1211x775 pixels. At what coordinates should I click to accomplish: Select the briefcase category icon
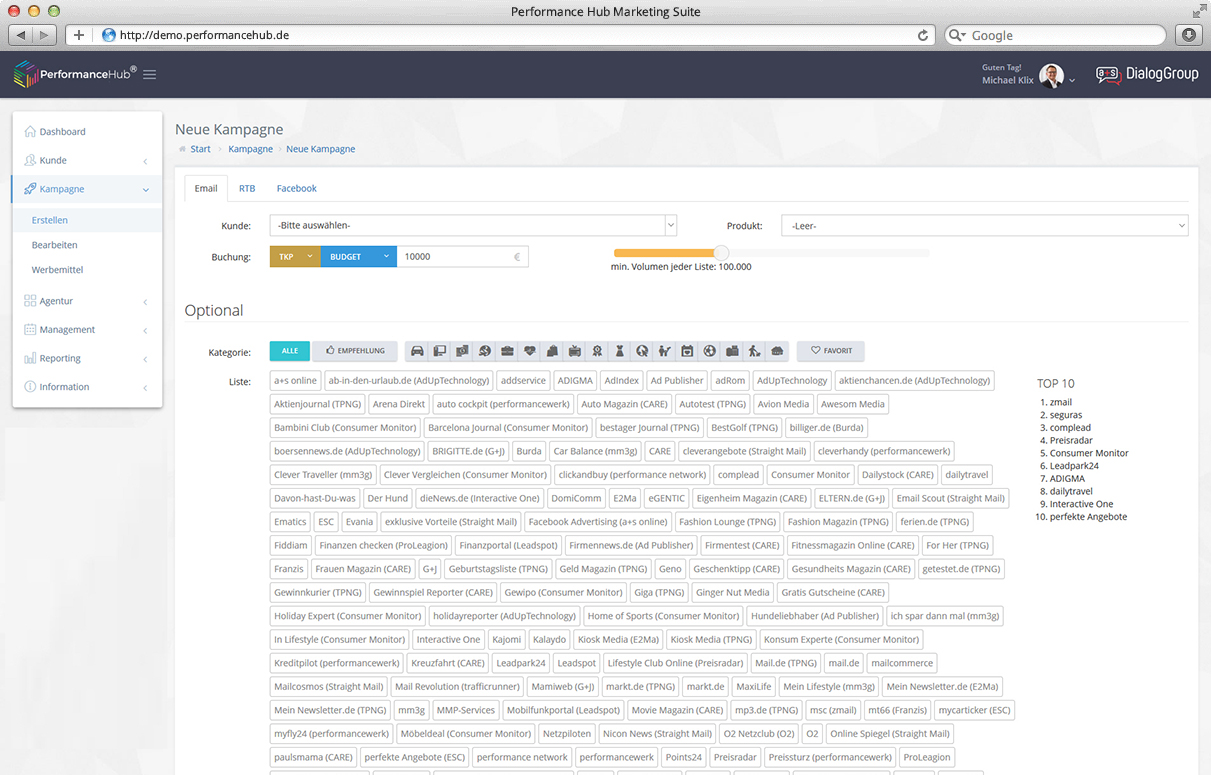coord(507,351)
